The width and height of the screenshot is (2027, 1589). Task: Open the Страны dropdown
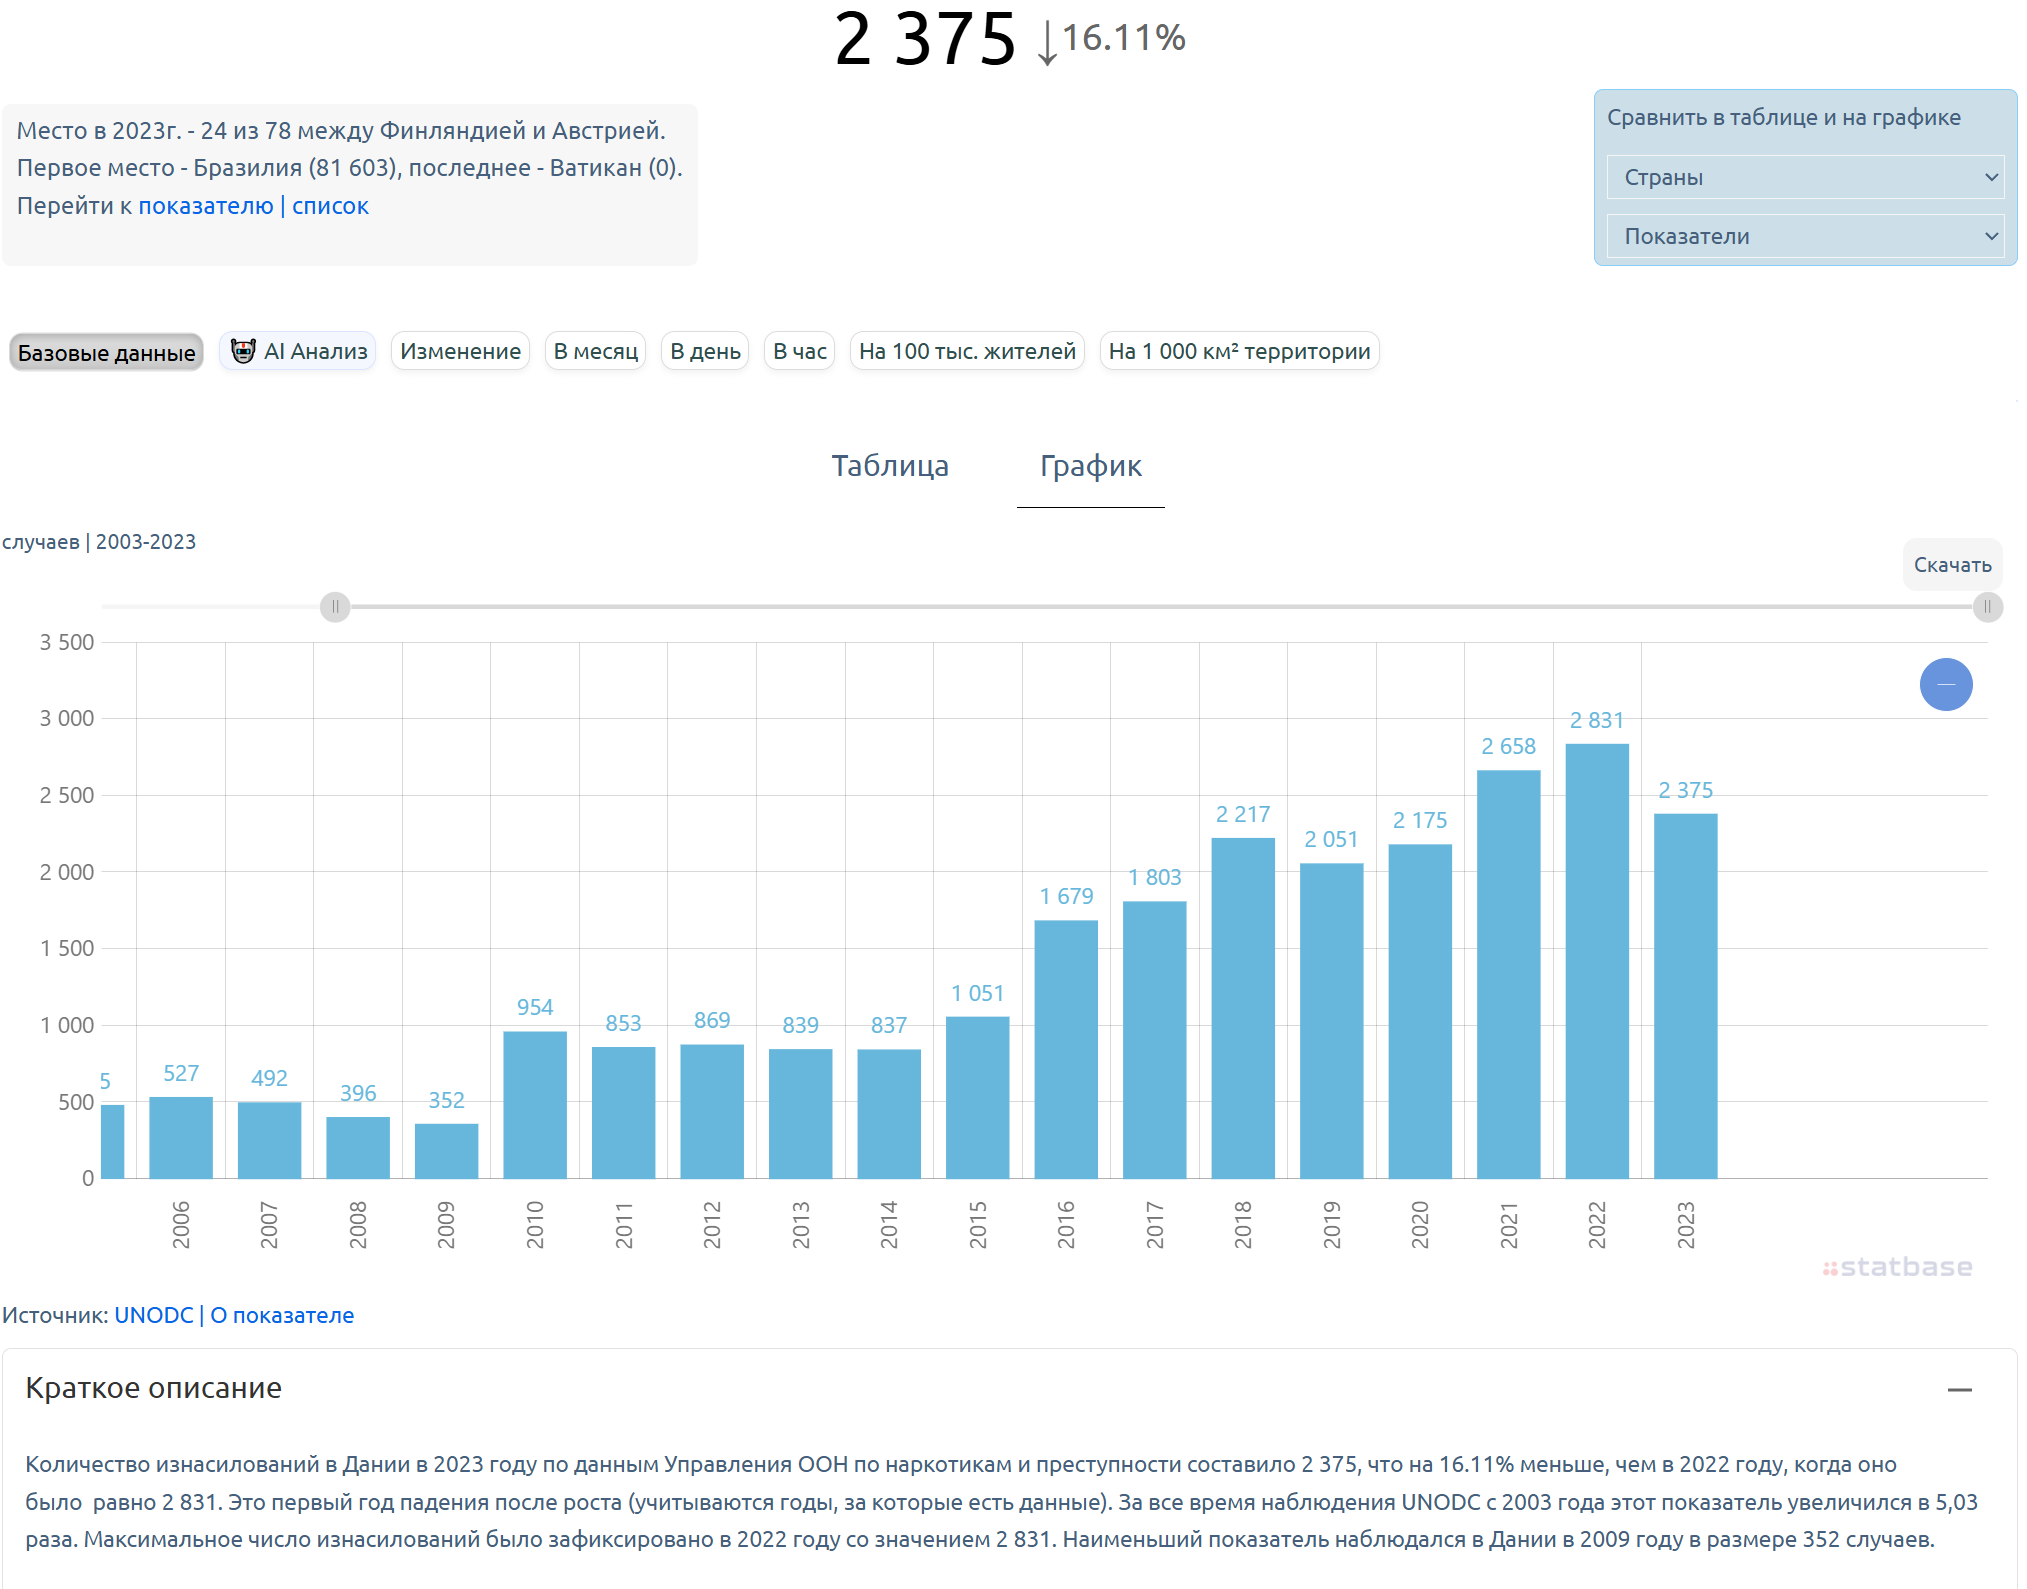pyautogui.click(x=1805, y=177)
